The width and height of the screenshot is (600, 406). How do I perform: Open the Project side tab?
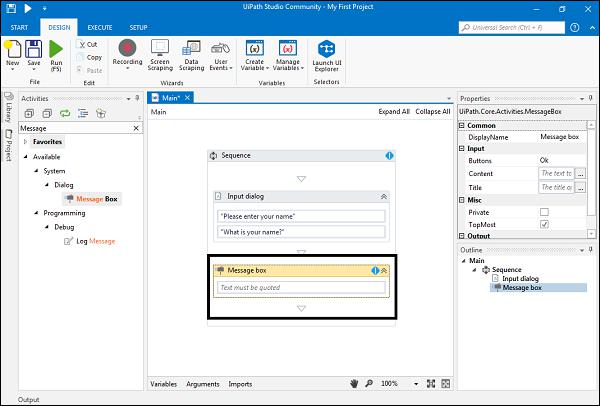click(8, 145)
